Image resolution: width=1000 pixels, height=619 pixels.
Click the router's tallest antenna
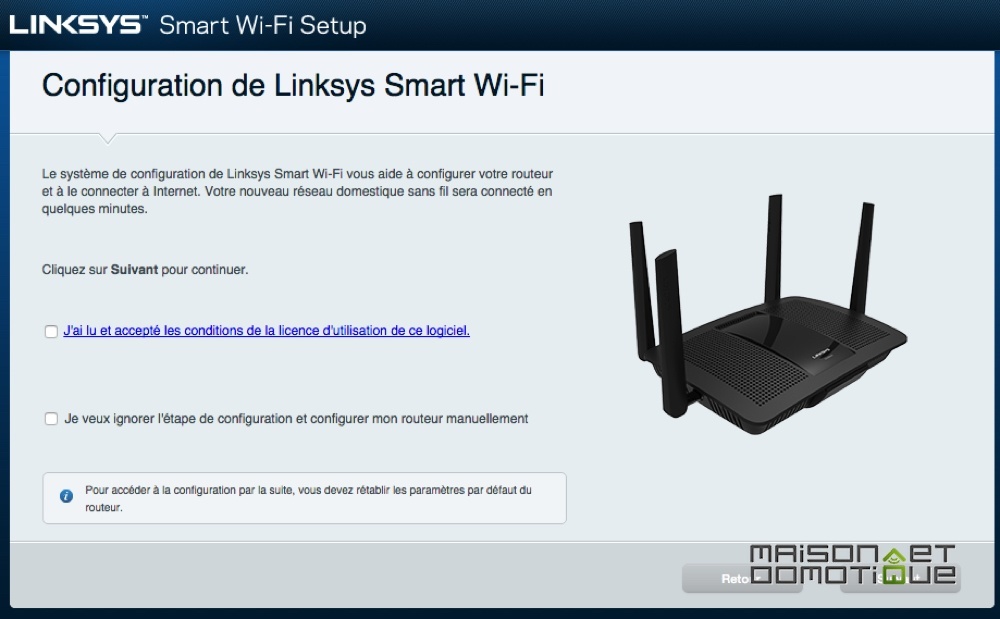(x=774, y=248)
